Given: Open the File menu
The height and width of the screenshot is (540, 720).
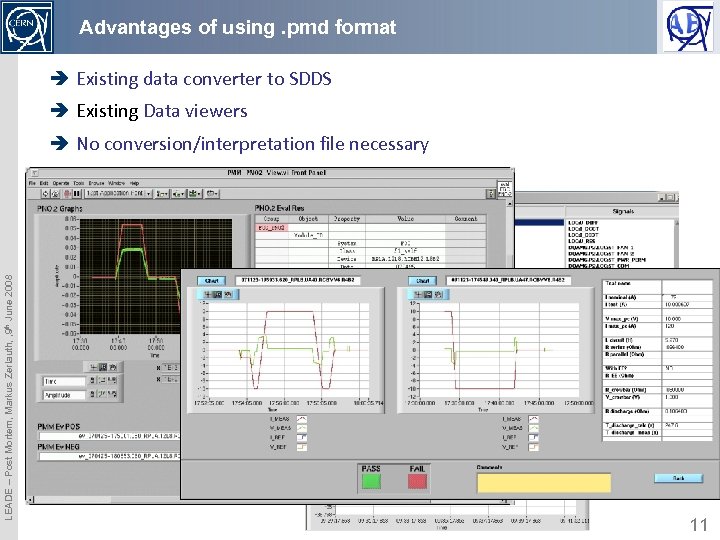Looking at the screenshot, I should tap(32, 183).
